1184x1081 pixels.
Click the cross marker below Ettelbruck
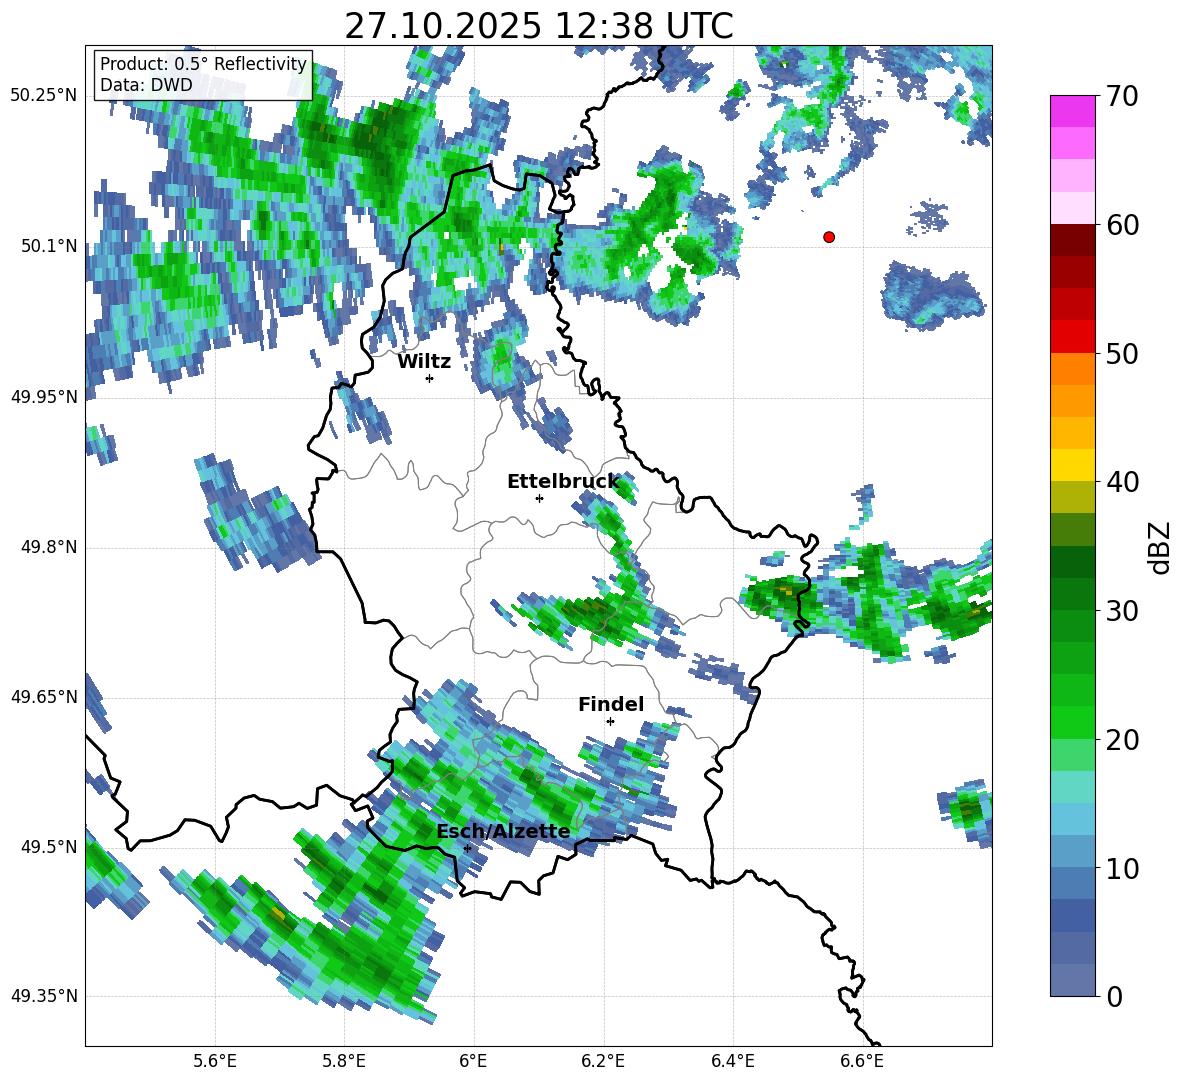click(x=539, y=498)
